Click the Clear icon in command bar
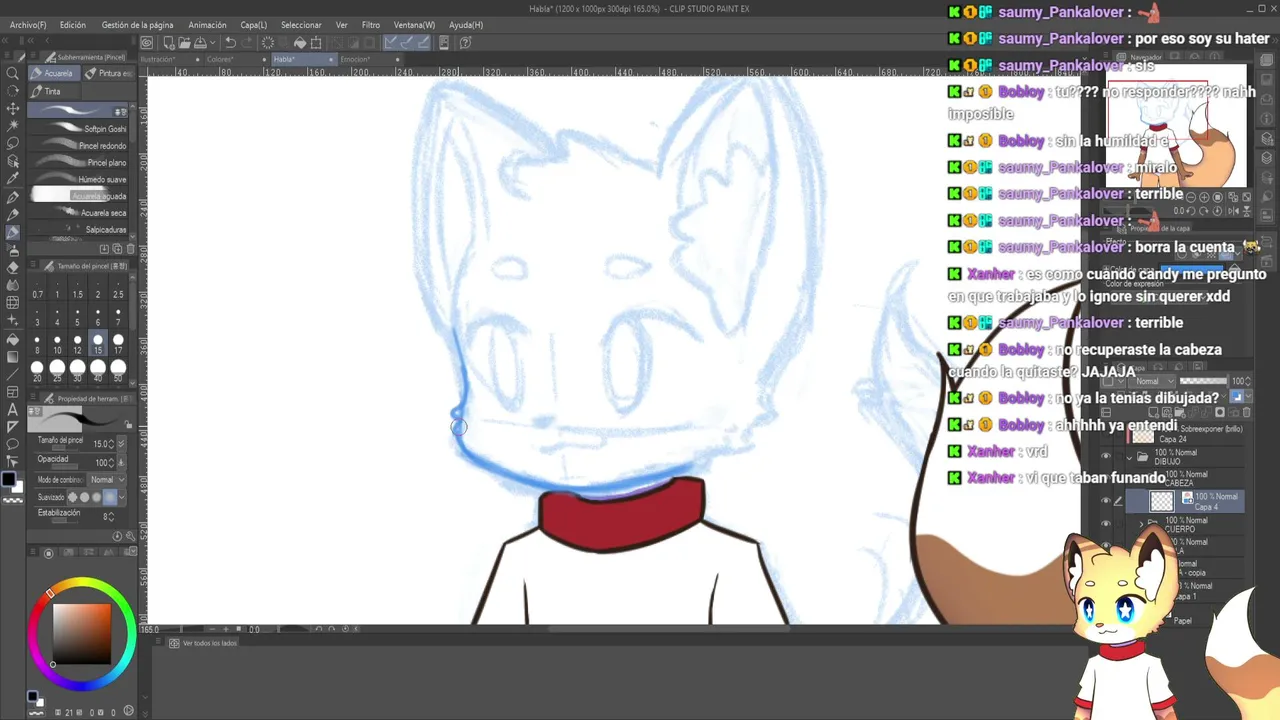 (268, 43)
